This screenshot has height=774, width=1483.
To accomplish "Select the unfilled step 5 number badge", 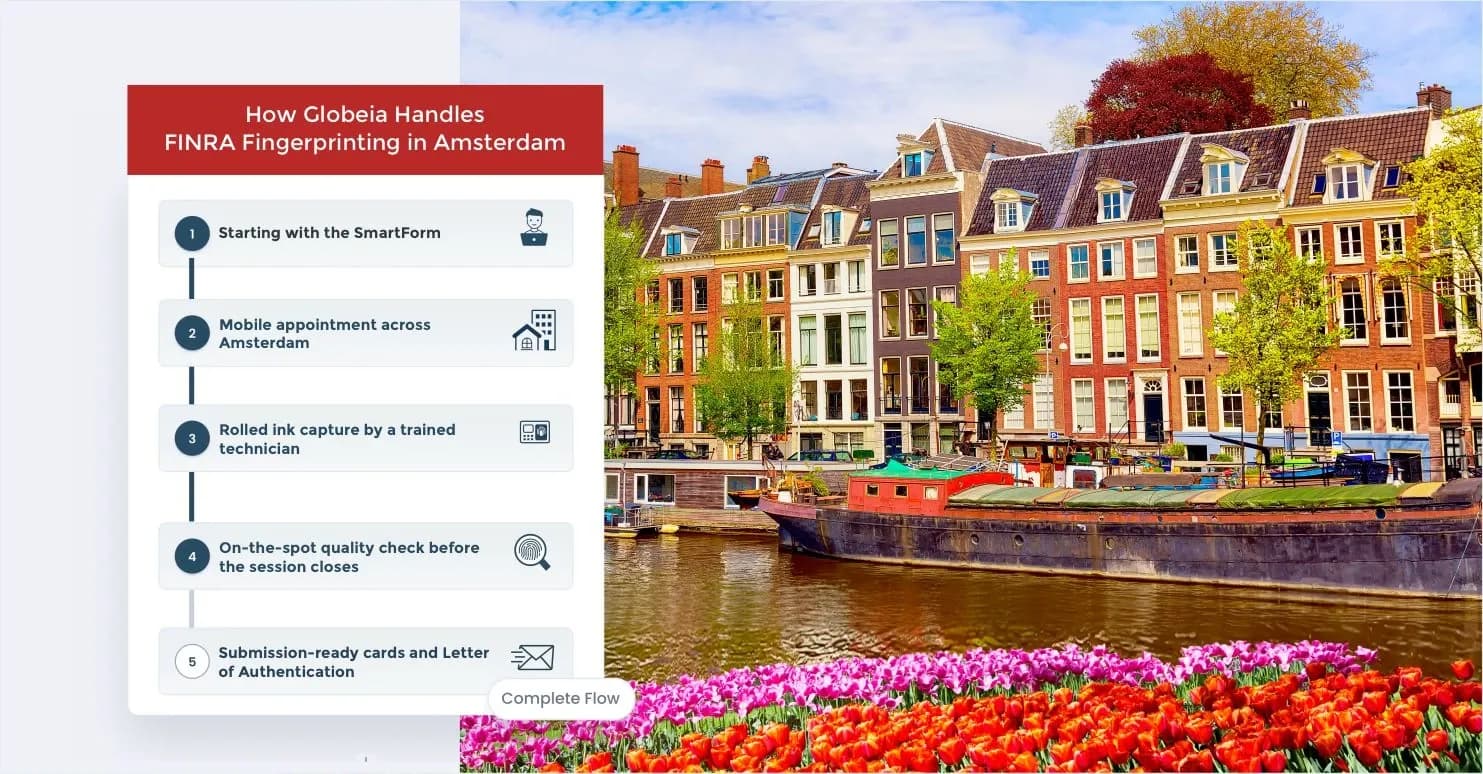I will point(192,661).
